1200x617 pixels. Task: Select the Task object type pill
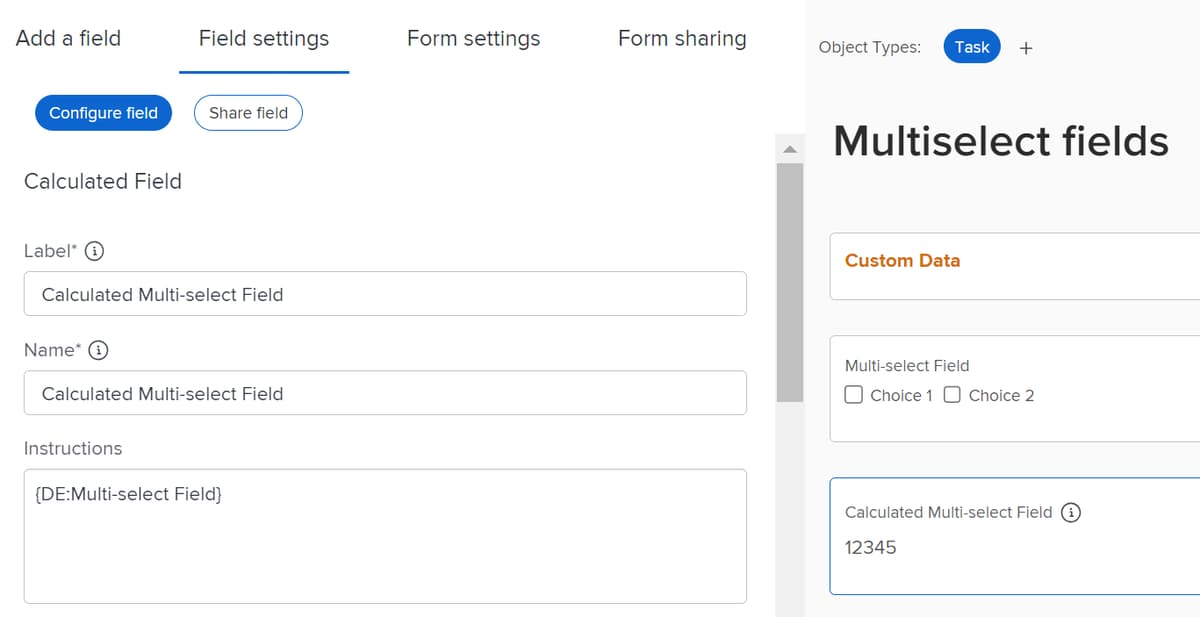[x=971, y=46]
